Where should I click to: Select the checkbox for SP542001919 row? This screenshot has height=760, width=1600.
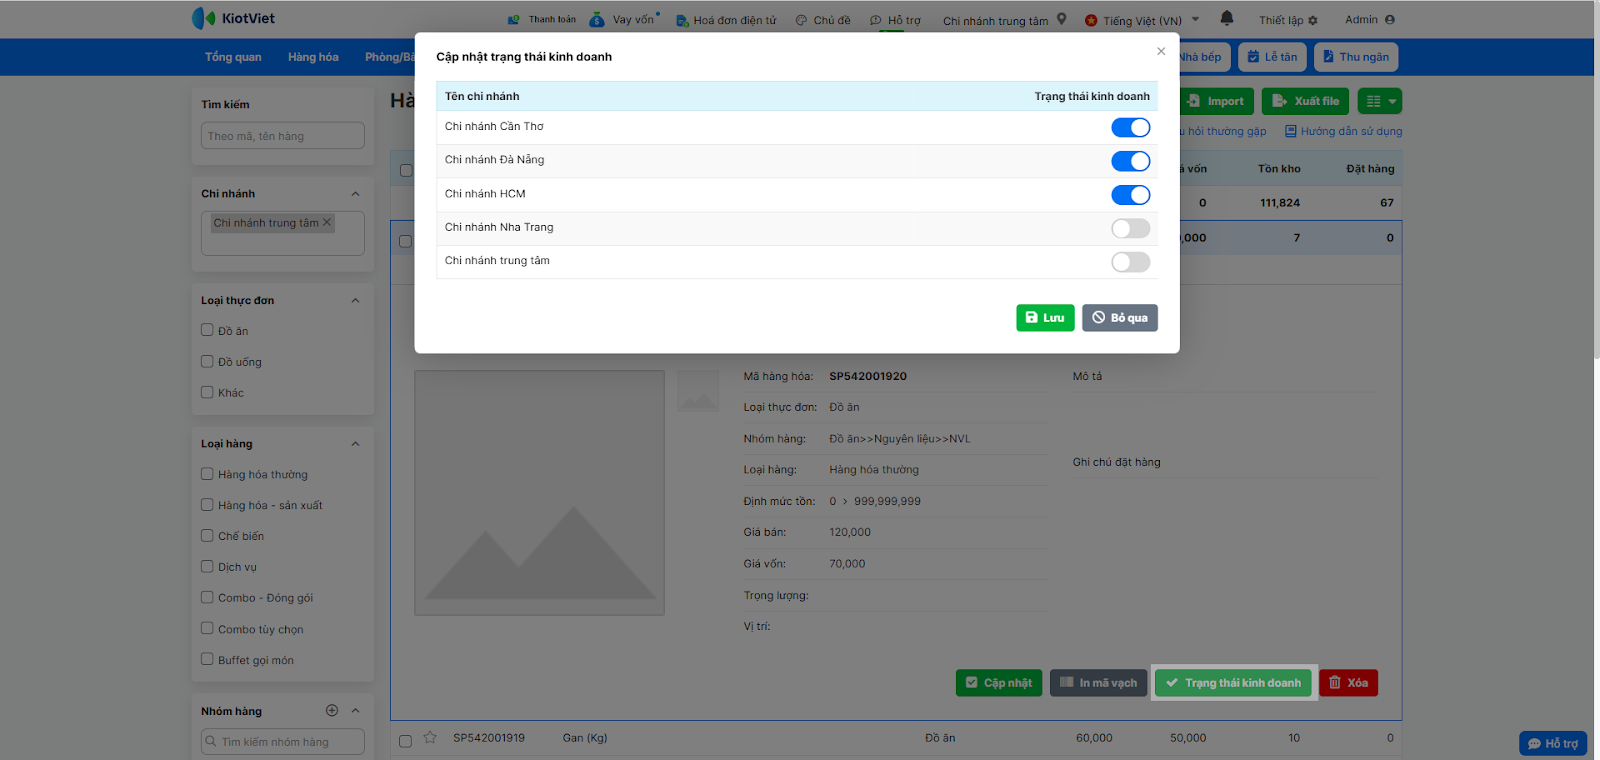point(405,741)
